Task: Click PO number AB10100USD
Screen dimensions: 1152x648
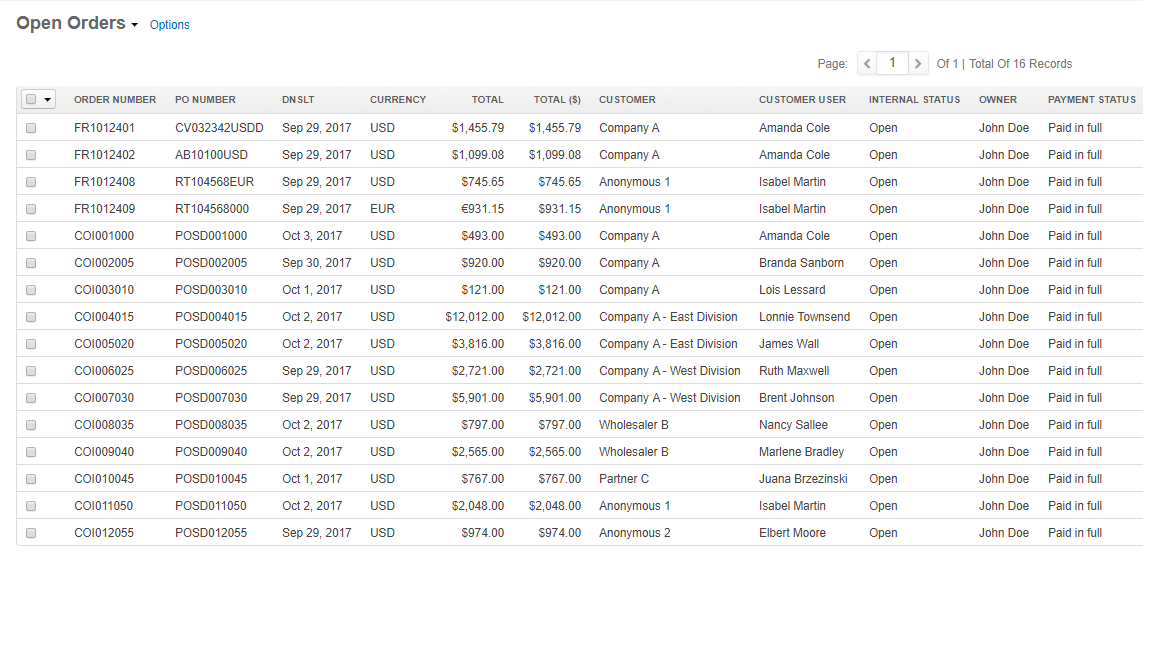Action: [x=212, y=155]
